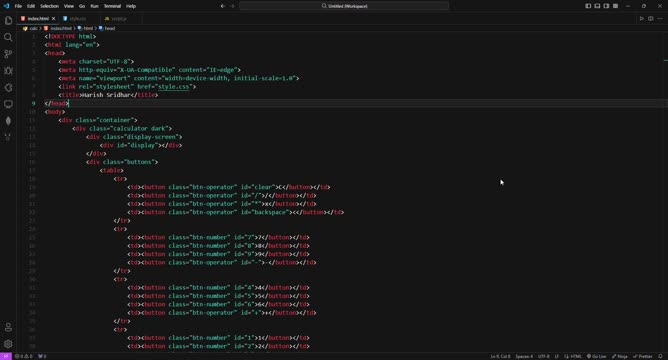Open the Customize Layout icon

pyautogui.click(x=616, y=6)
